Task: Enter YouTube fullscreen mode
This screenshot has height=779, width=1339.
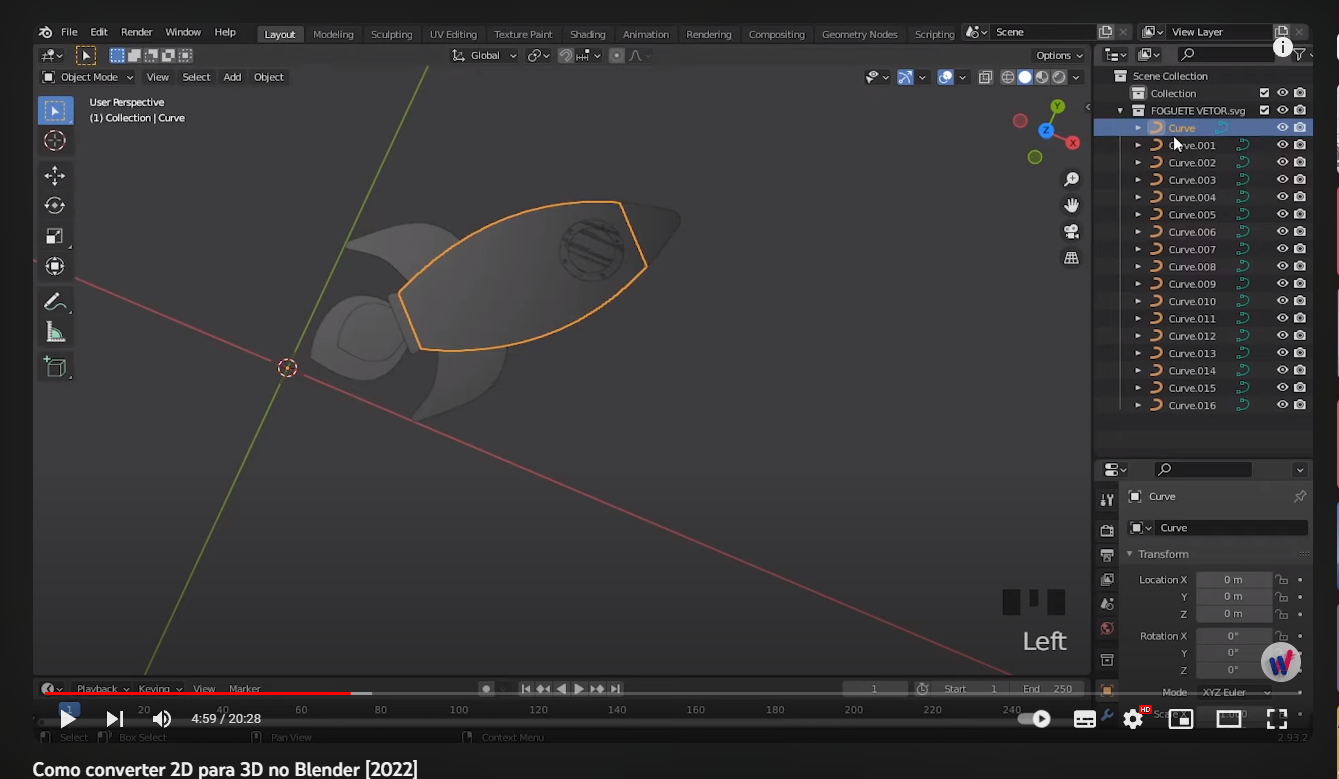Action: pos(1277,718)
